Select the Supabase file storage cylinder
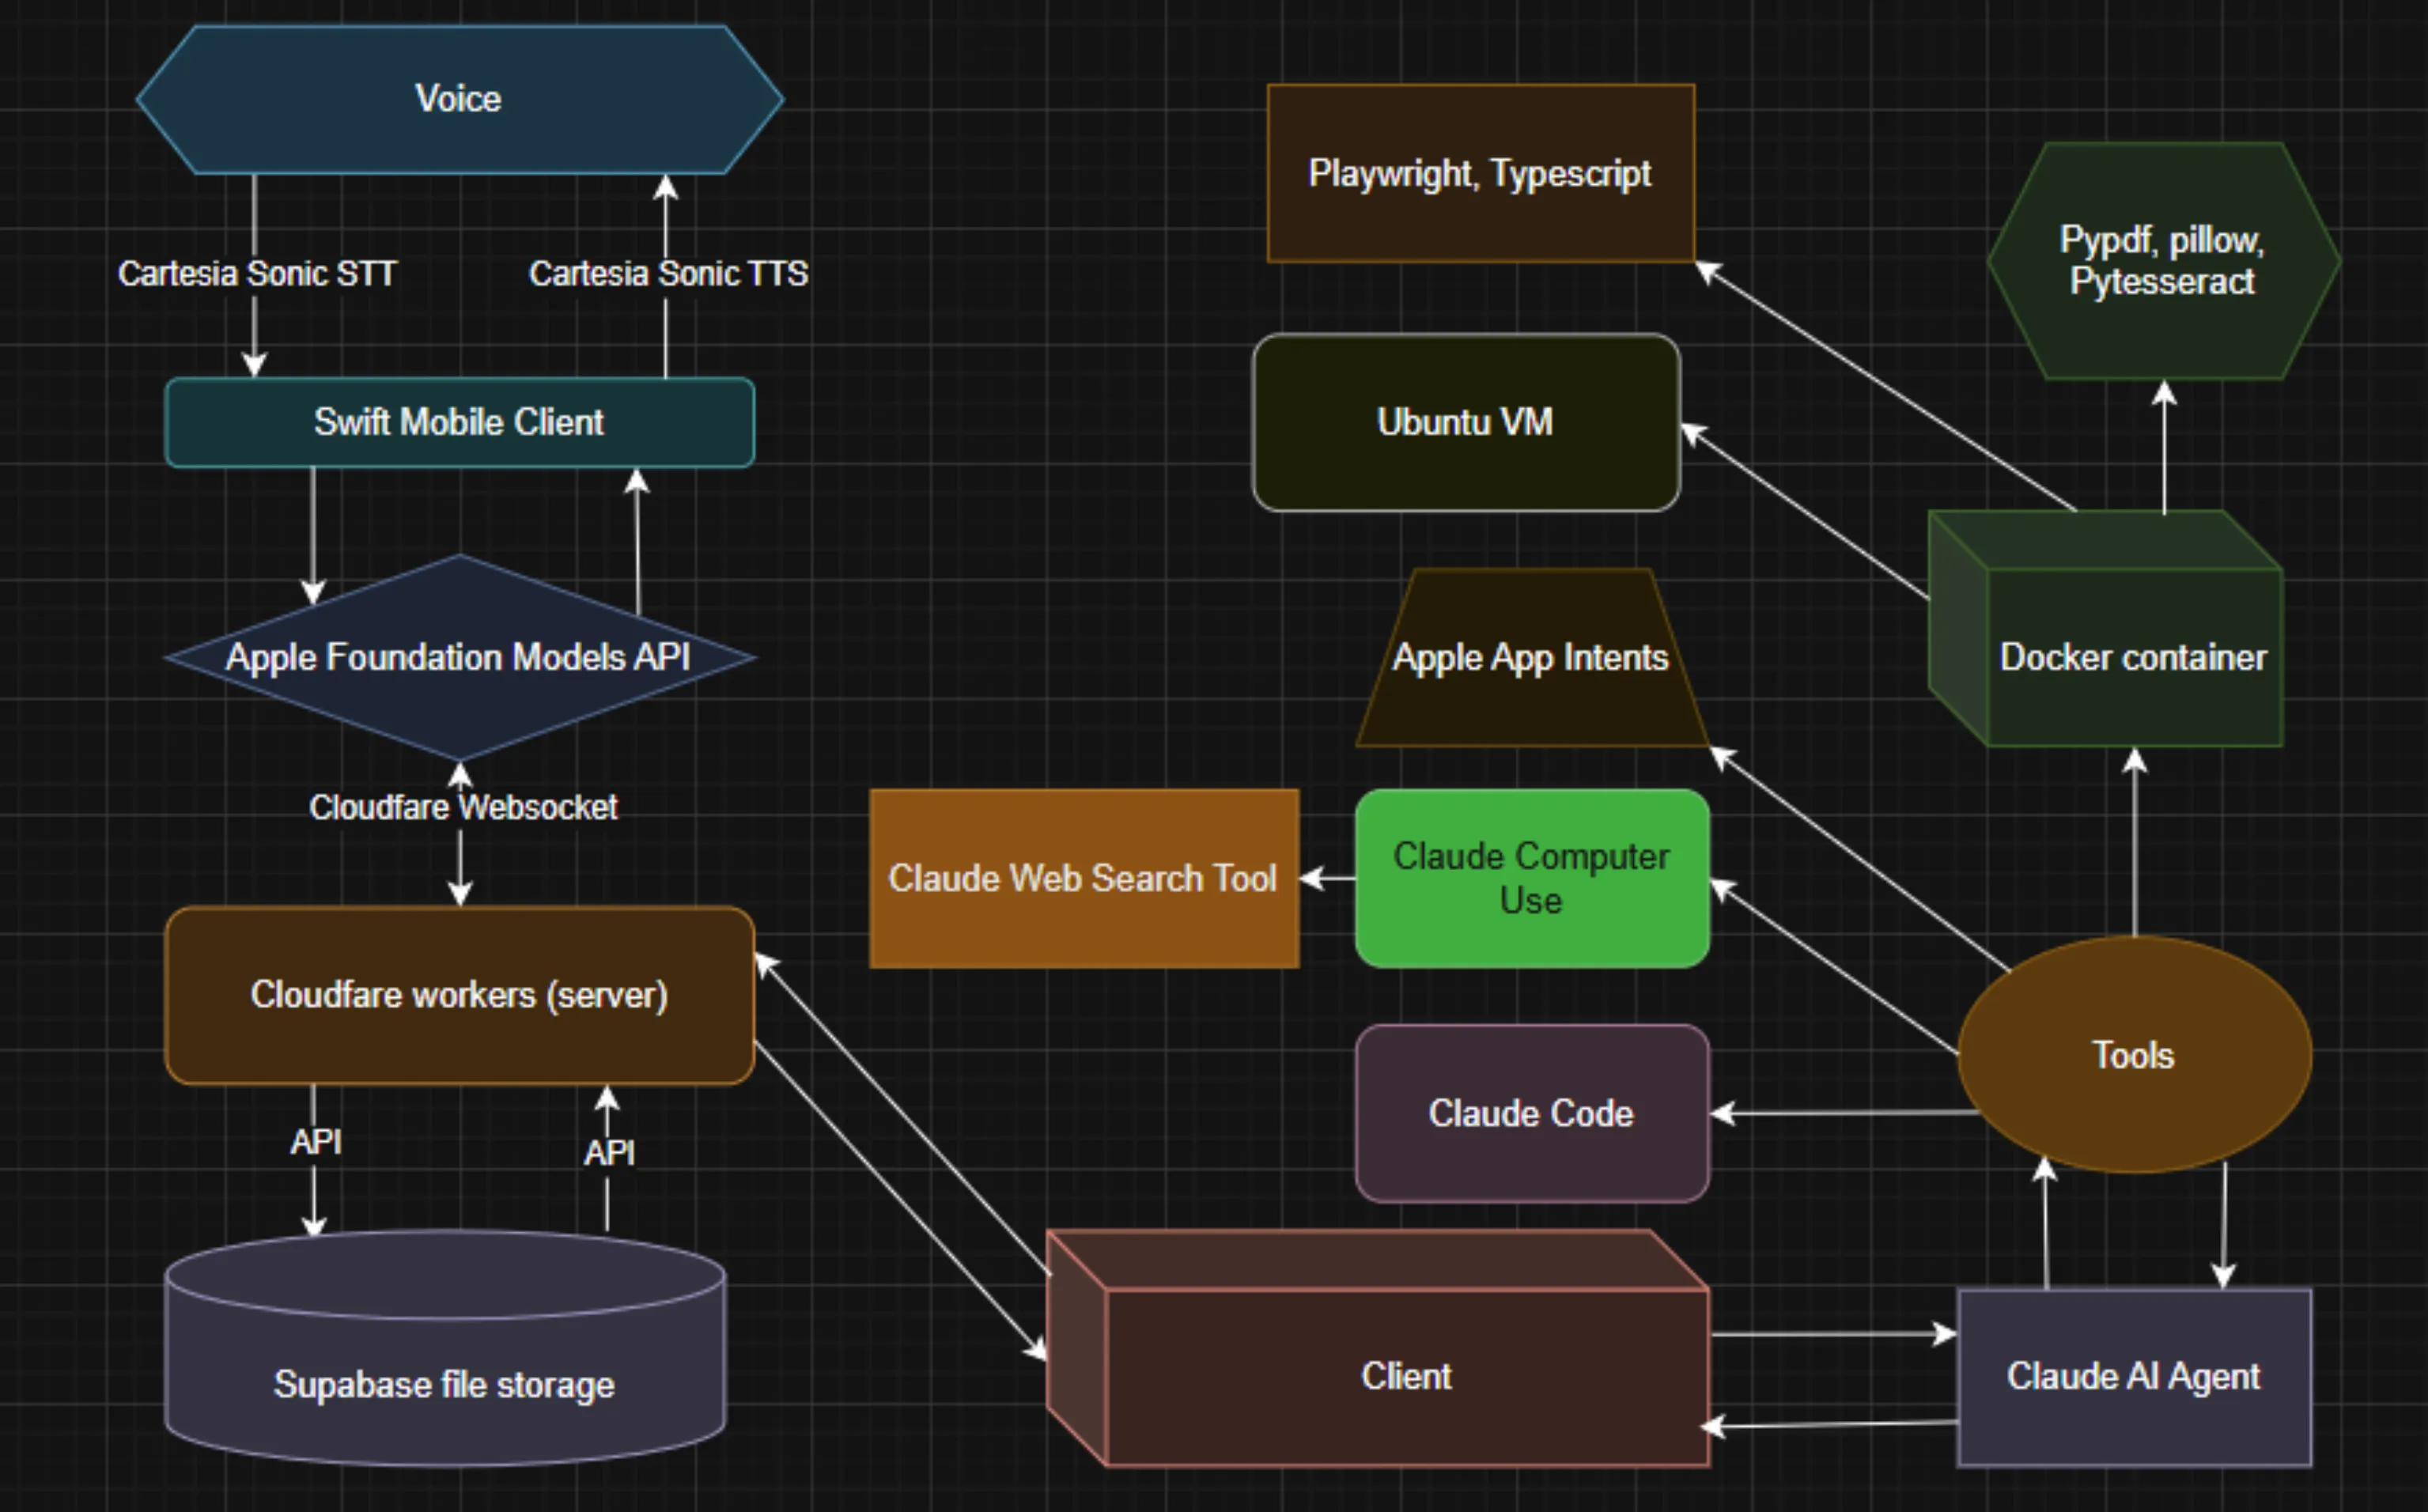The image size is (2428, 1512). pyautogui.click(x=444, y=1384)
